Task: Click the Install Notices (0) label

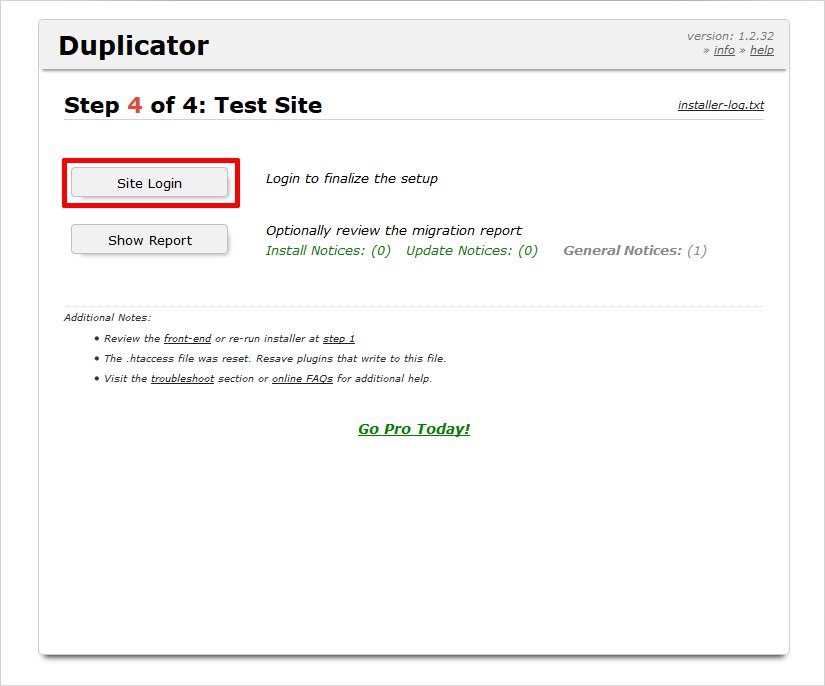Action: point(328,251)
